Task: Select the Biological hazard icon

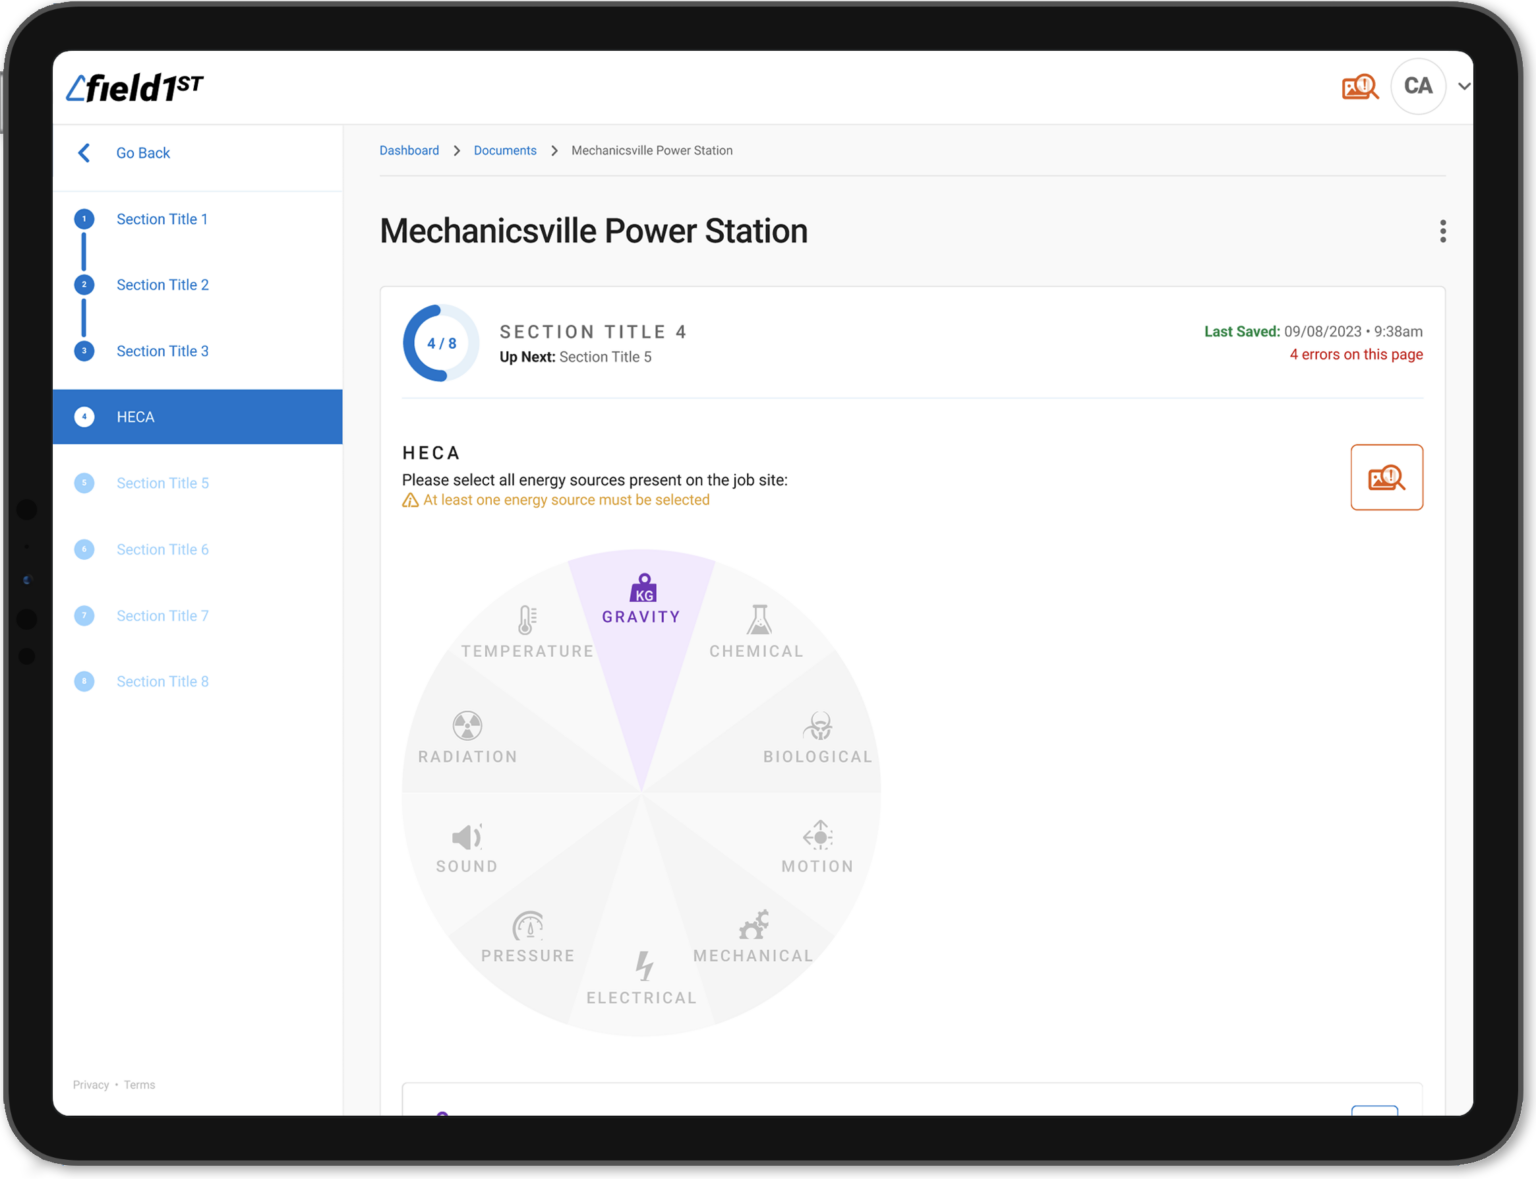Action: point(819,726)
